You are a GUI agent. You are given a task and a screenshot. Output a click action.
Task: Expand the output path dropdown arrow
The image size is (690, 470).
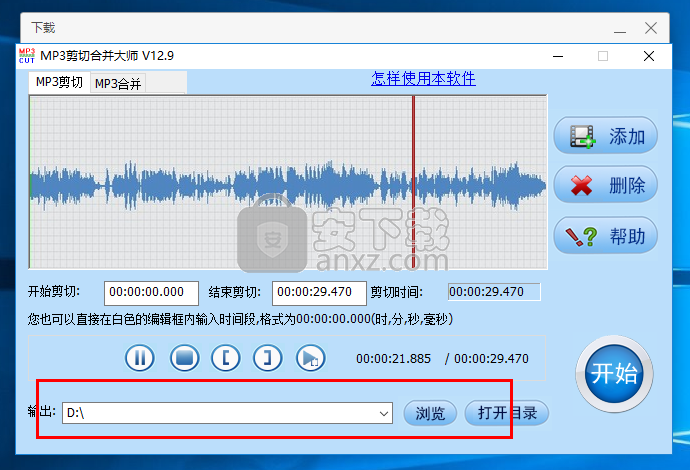coord(384,414)
